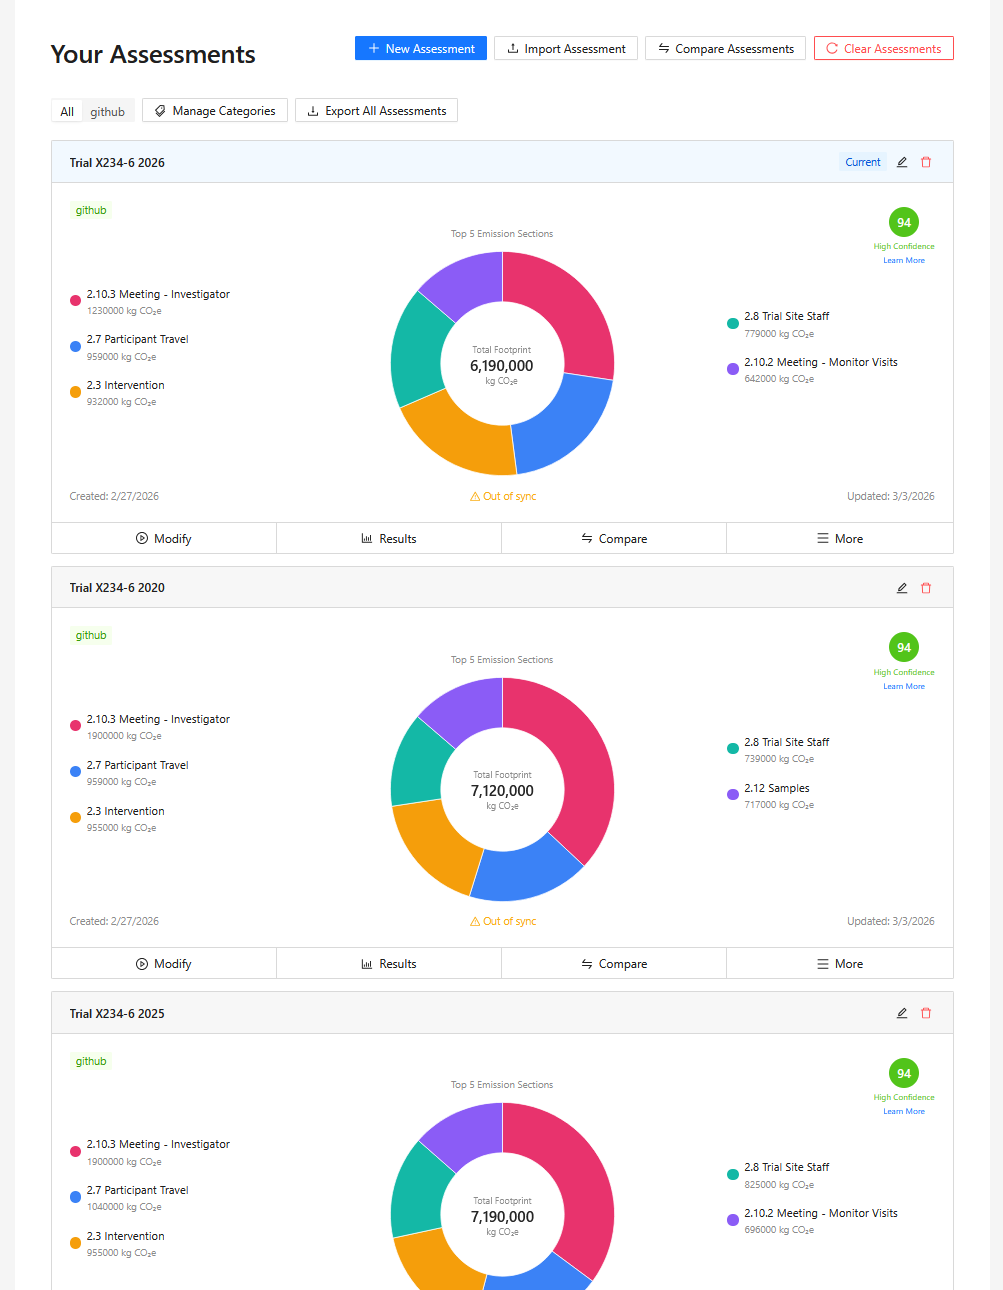Screen dimensions: 1003x1290
Task: Click Out of sync warning on Trial 2020
Action: (503, 921)
